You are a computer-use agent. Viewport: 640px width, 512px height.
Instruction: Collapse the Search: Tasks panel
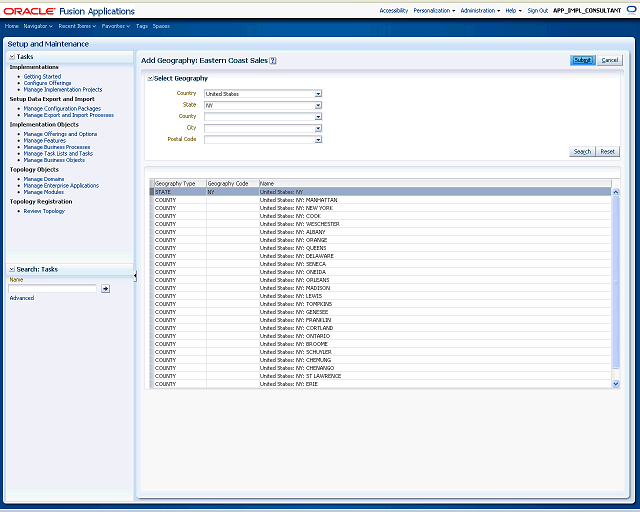pyautogui.click(x=12, y=269)
